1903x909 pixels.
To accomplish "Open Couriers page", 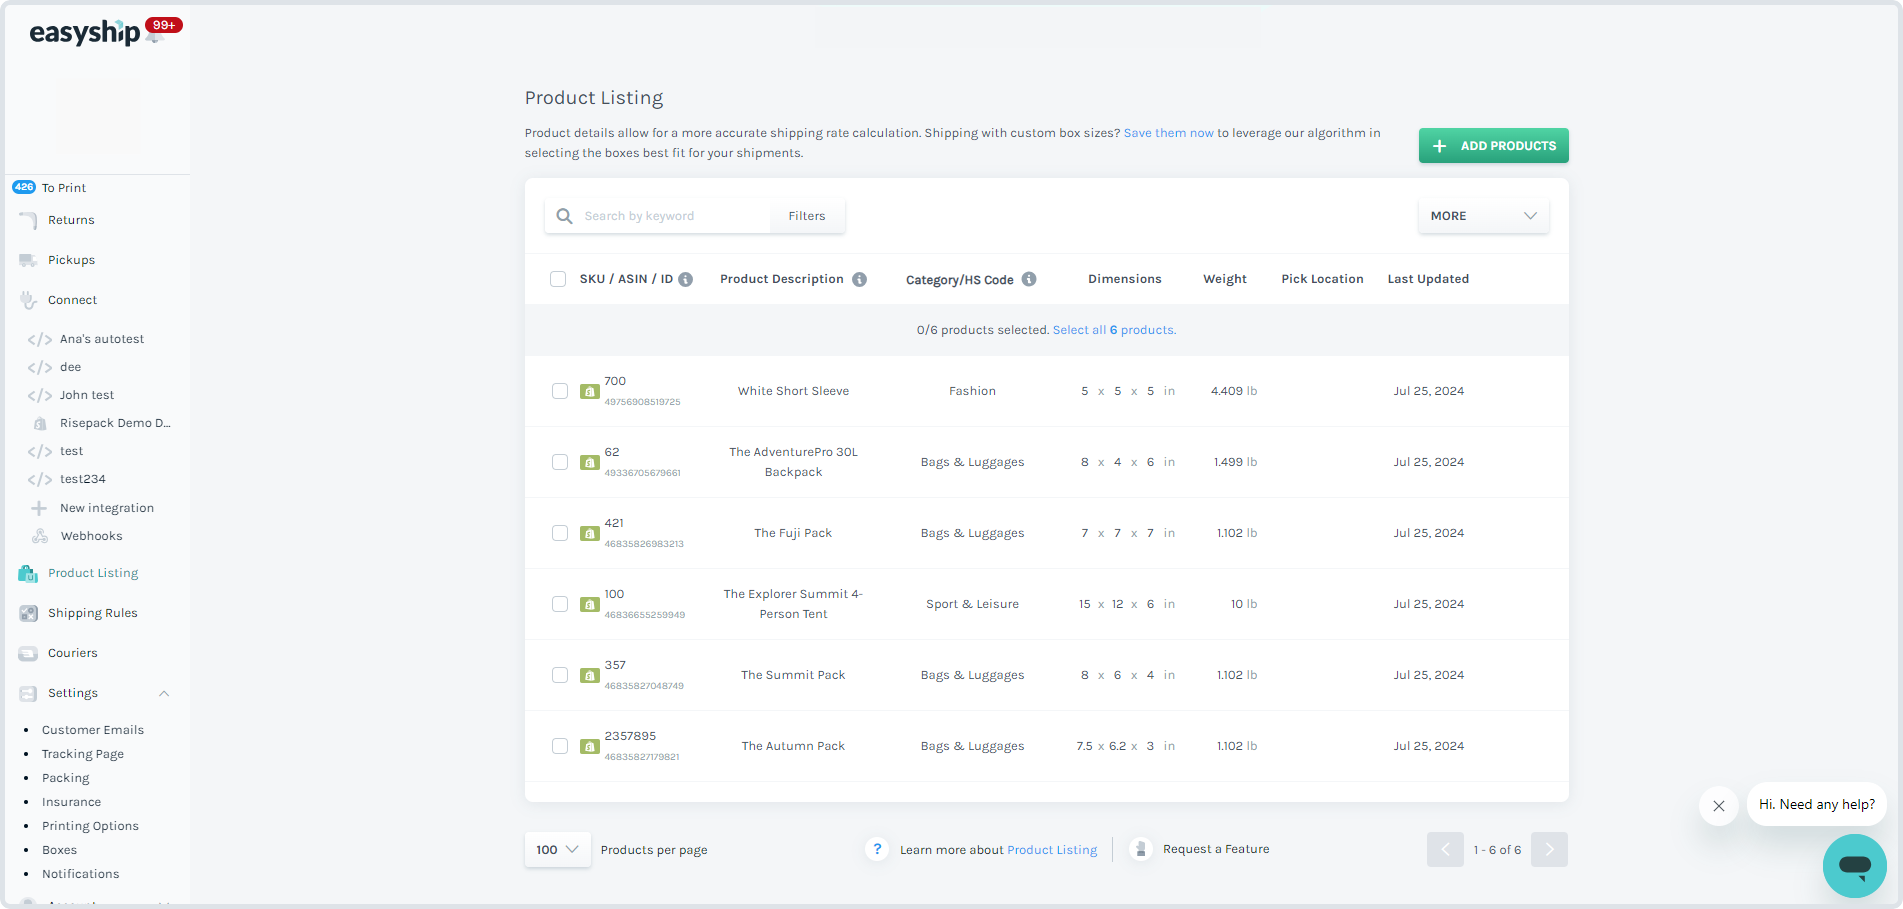I will (x=73, y=653).
